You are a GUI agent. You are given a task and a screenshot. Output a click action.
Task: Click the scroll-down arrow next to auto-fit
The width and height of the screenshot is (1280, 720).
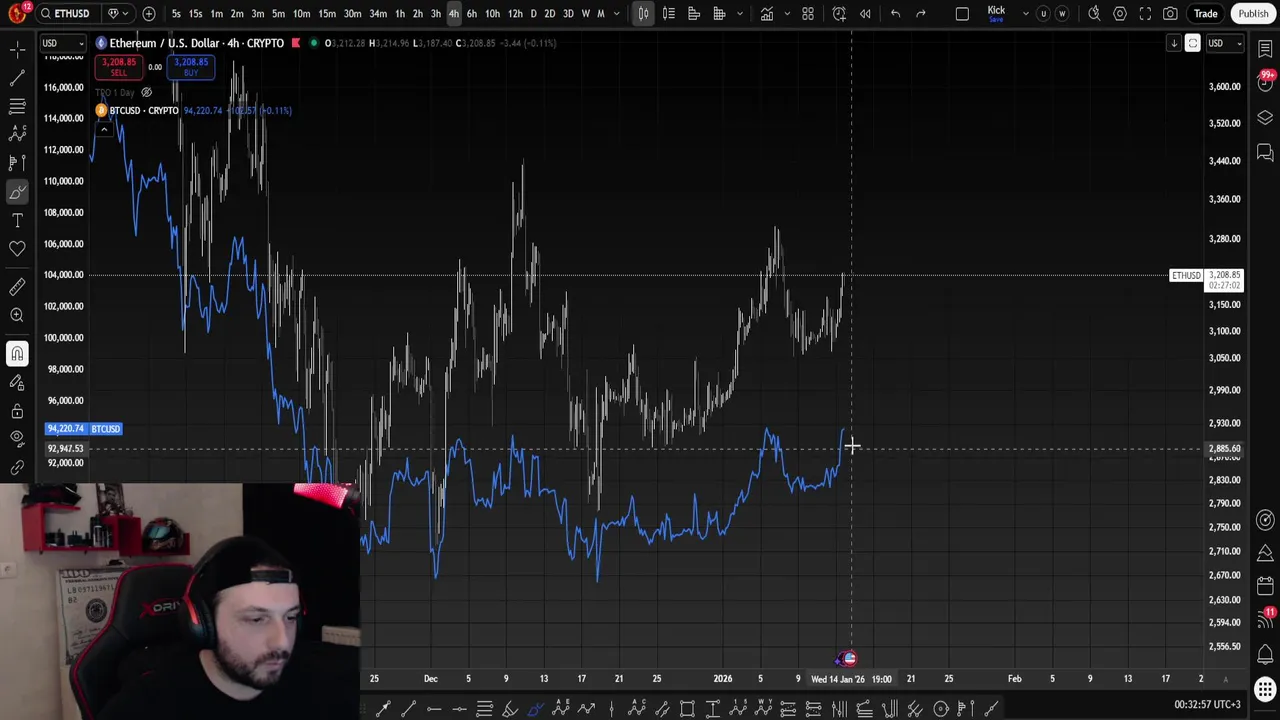pyautogui.click(x=1174, y=43)
